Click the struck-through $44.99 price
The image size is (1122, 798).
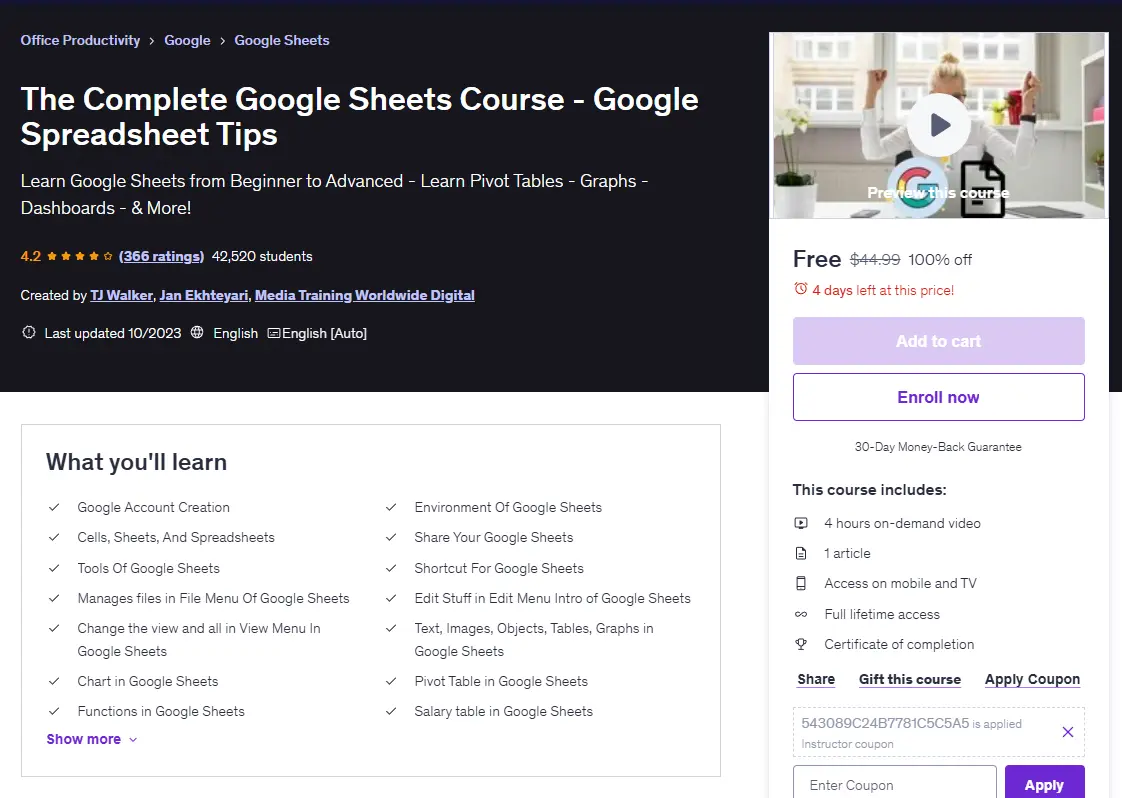click(875, 260)
